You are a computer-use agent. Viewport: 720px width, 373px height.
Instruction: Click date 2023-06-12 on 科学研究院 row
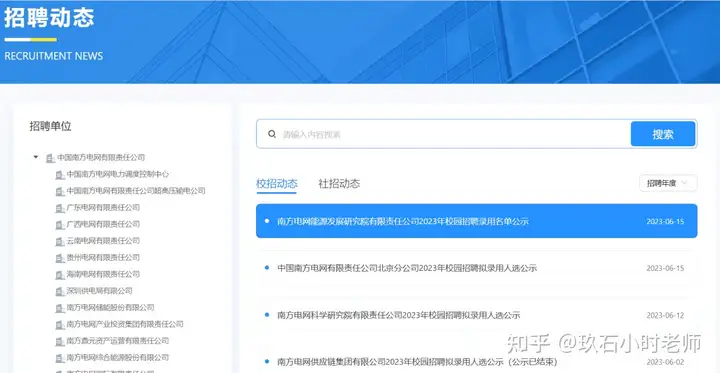[x=665, y=315]
